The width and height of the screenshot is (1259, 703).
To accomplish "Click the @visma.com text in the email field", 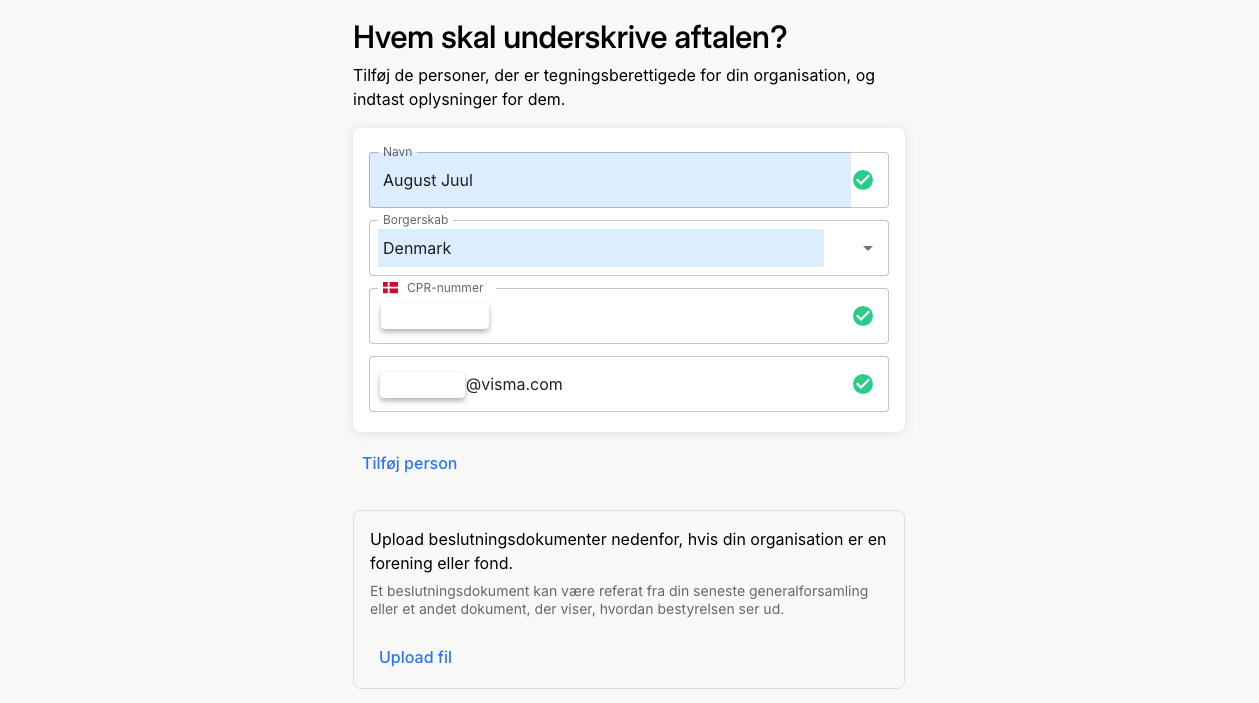I will [514, 384].
